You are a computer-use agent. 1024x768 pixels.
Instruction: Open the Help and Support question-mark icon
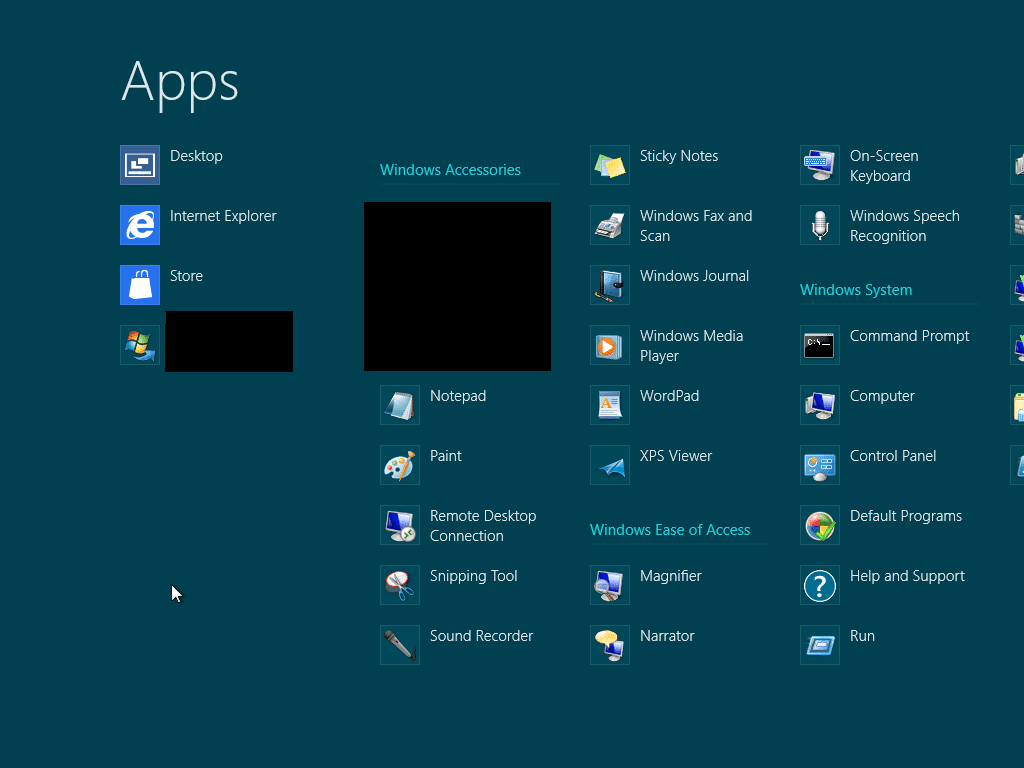pos(820,585)
